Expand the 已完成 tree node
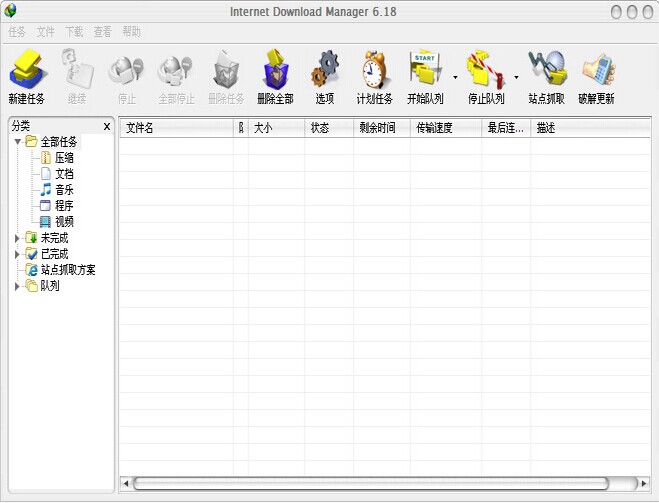This screenshot has height=503, width=659. point(17,254)
